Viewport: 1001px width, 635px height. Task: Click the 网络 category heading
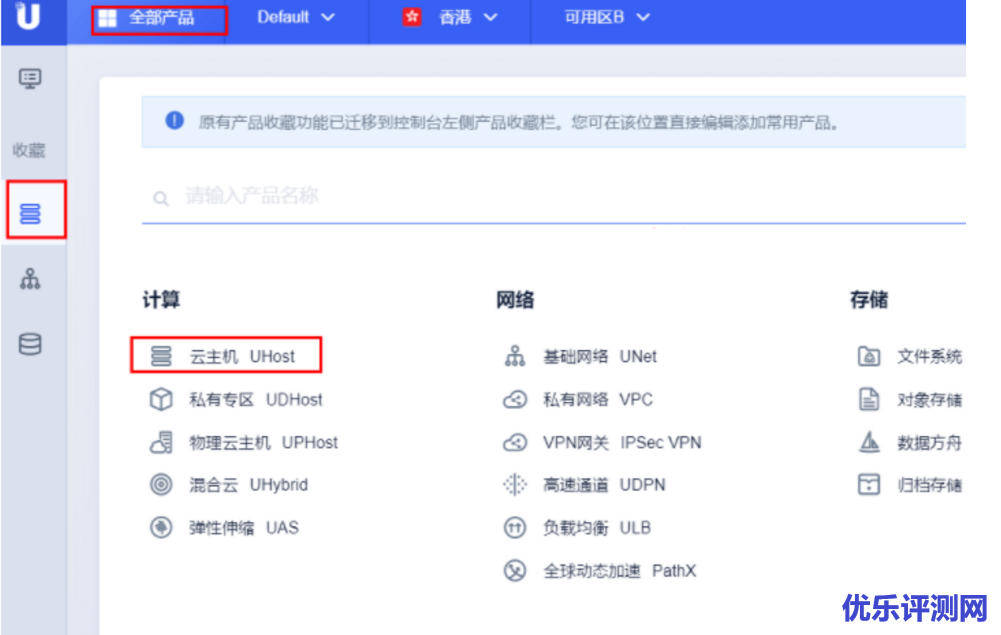click(x=515, y=299)
